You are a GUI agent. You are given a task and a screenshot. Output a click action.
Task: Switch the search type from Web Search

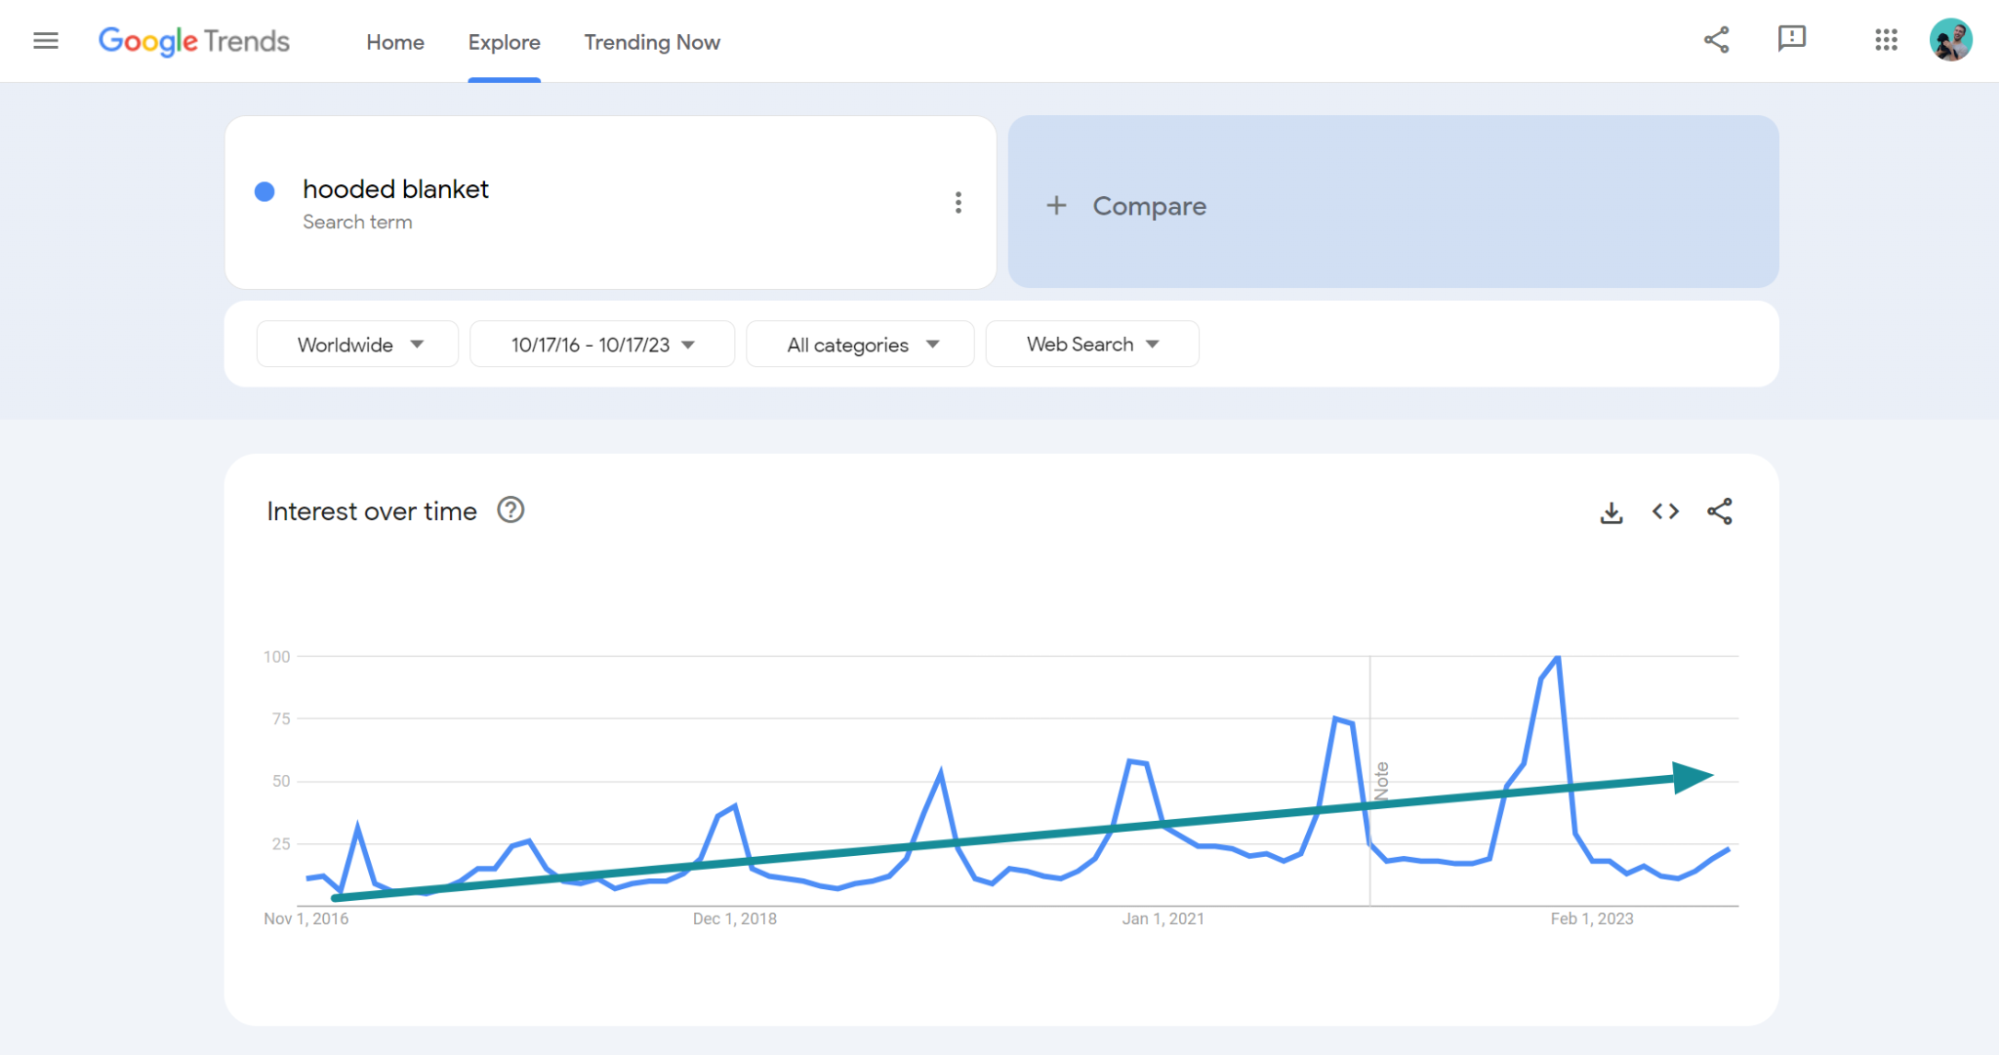click(x=1092, y=344)
